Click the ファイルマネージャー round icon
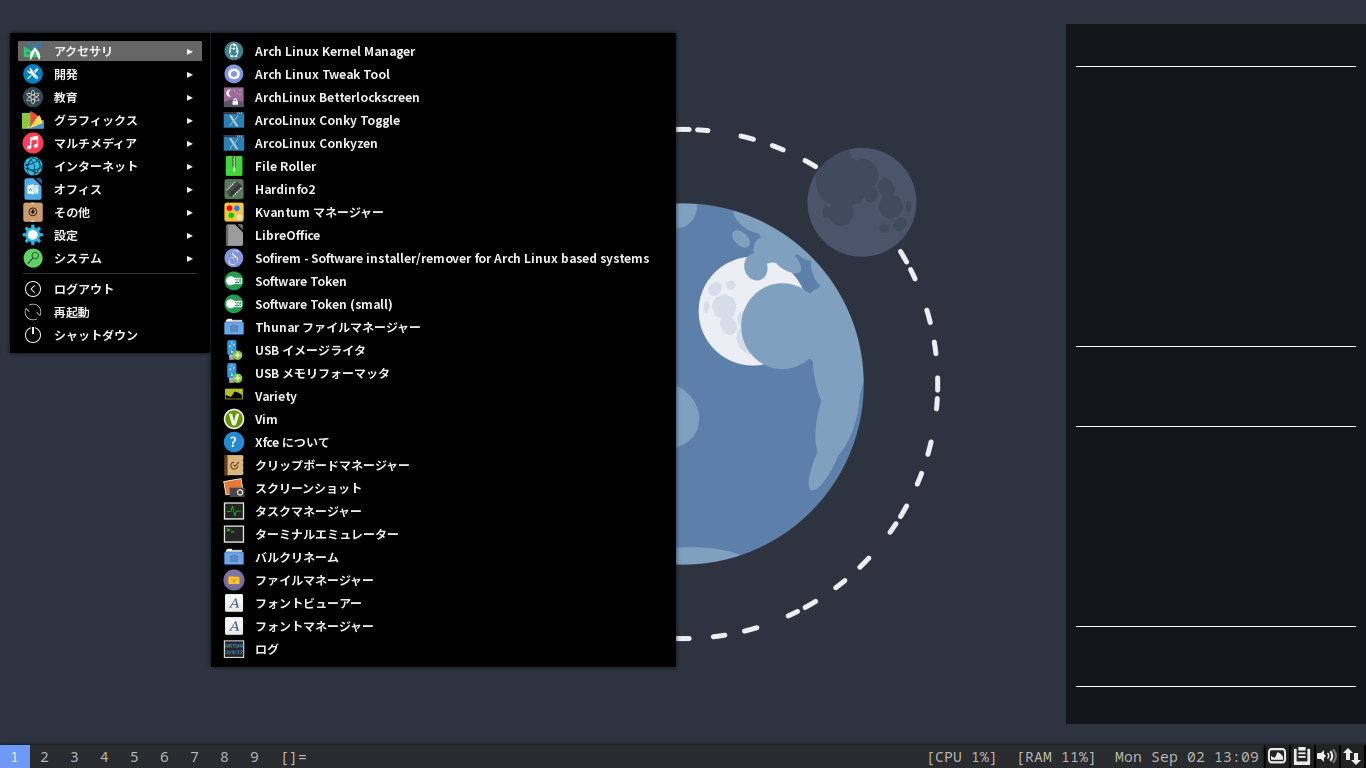Image resolution: width=1366 pixels, height=768 pixels. pyautogui.click(x=234, y=580)
